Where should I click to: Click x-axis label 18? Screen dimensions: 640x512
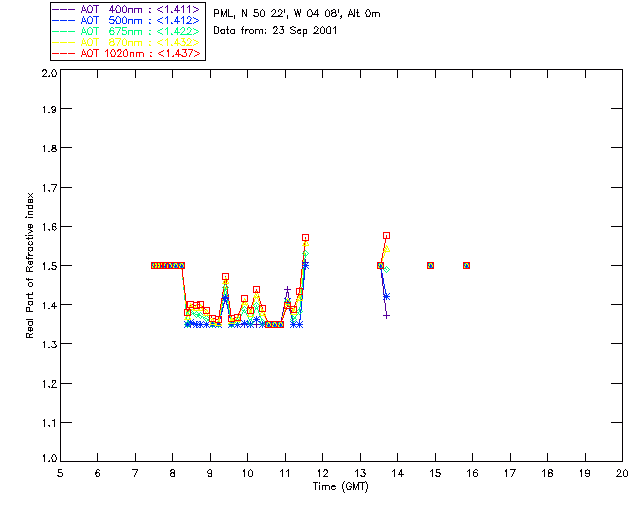[x=547, y=473]
